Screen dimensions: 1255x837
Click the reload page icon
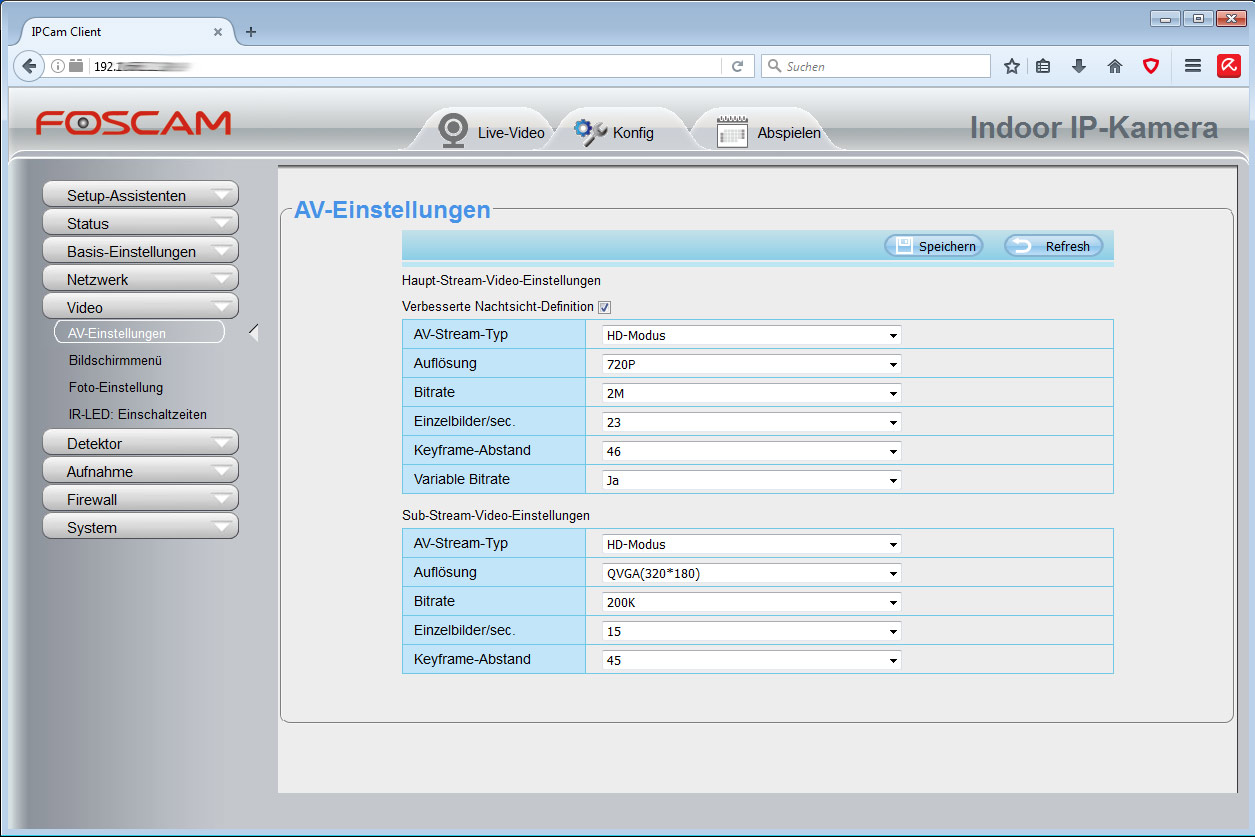[737, 66]
